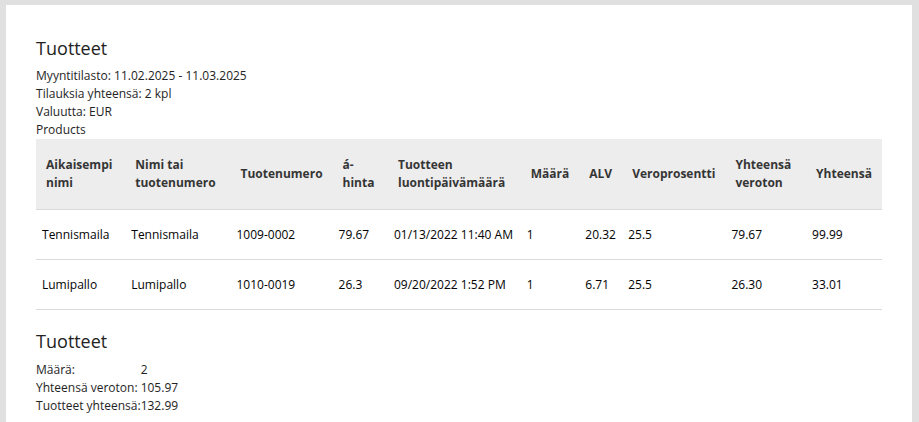Click the 'ALV' column header

point(600,173)
